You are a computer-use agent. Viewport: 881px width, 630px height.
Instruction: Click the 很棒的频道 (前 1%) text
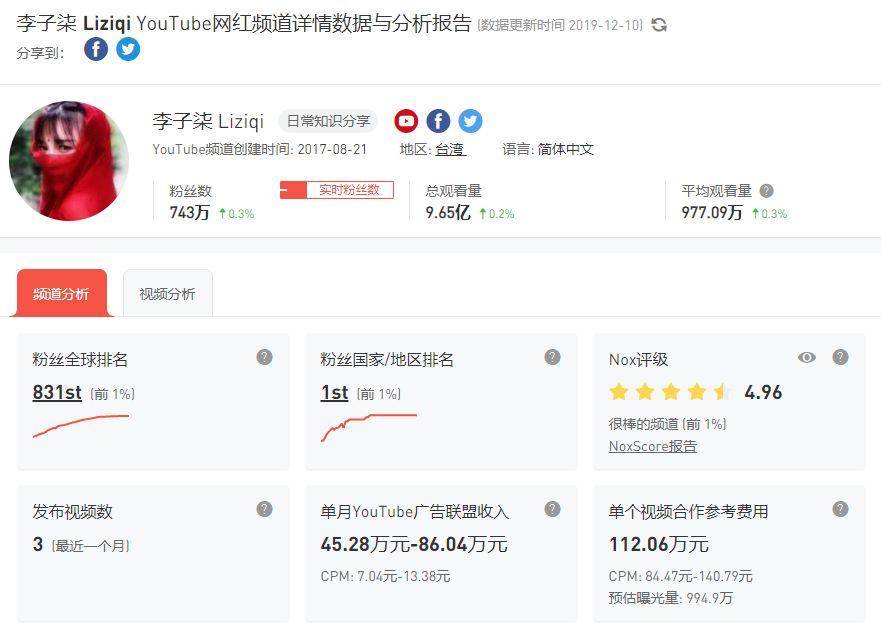[x=667, y=424]
